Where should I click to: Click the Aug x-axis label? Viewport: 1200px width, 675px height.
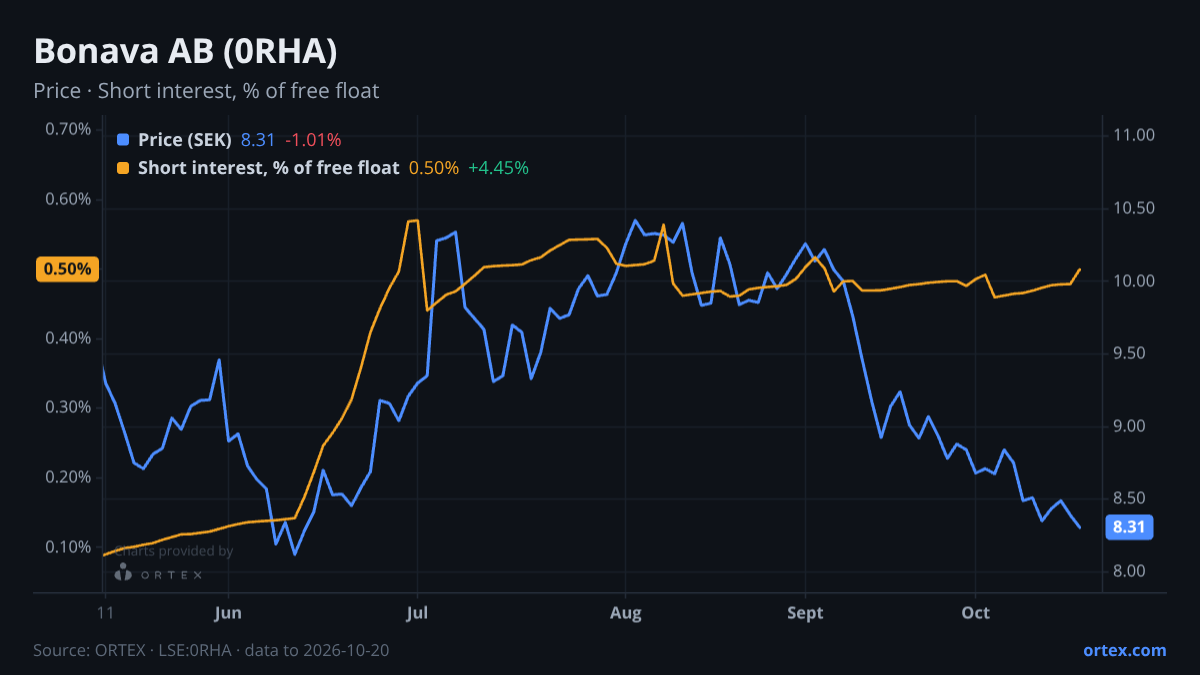click(626, 612)
